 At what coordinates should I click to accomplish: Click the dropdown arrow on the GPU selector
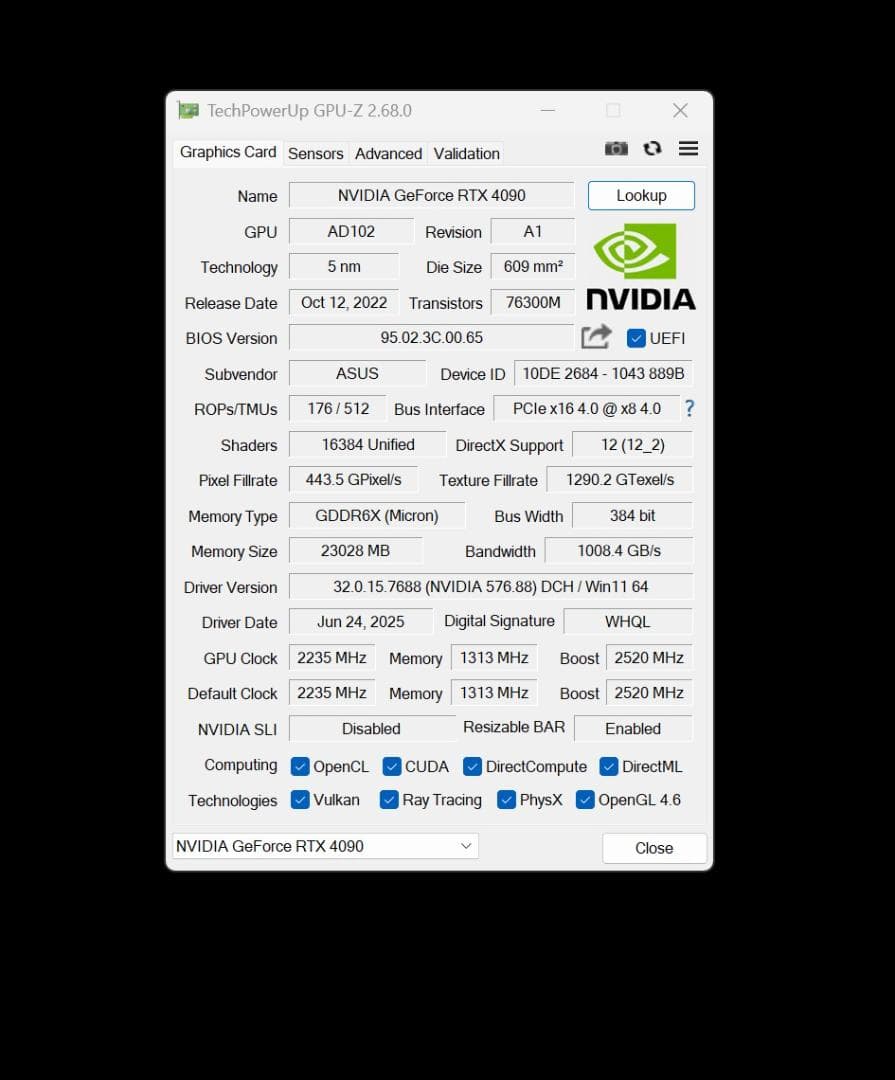465,846
